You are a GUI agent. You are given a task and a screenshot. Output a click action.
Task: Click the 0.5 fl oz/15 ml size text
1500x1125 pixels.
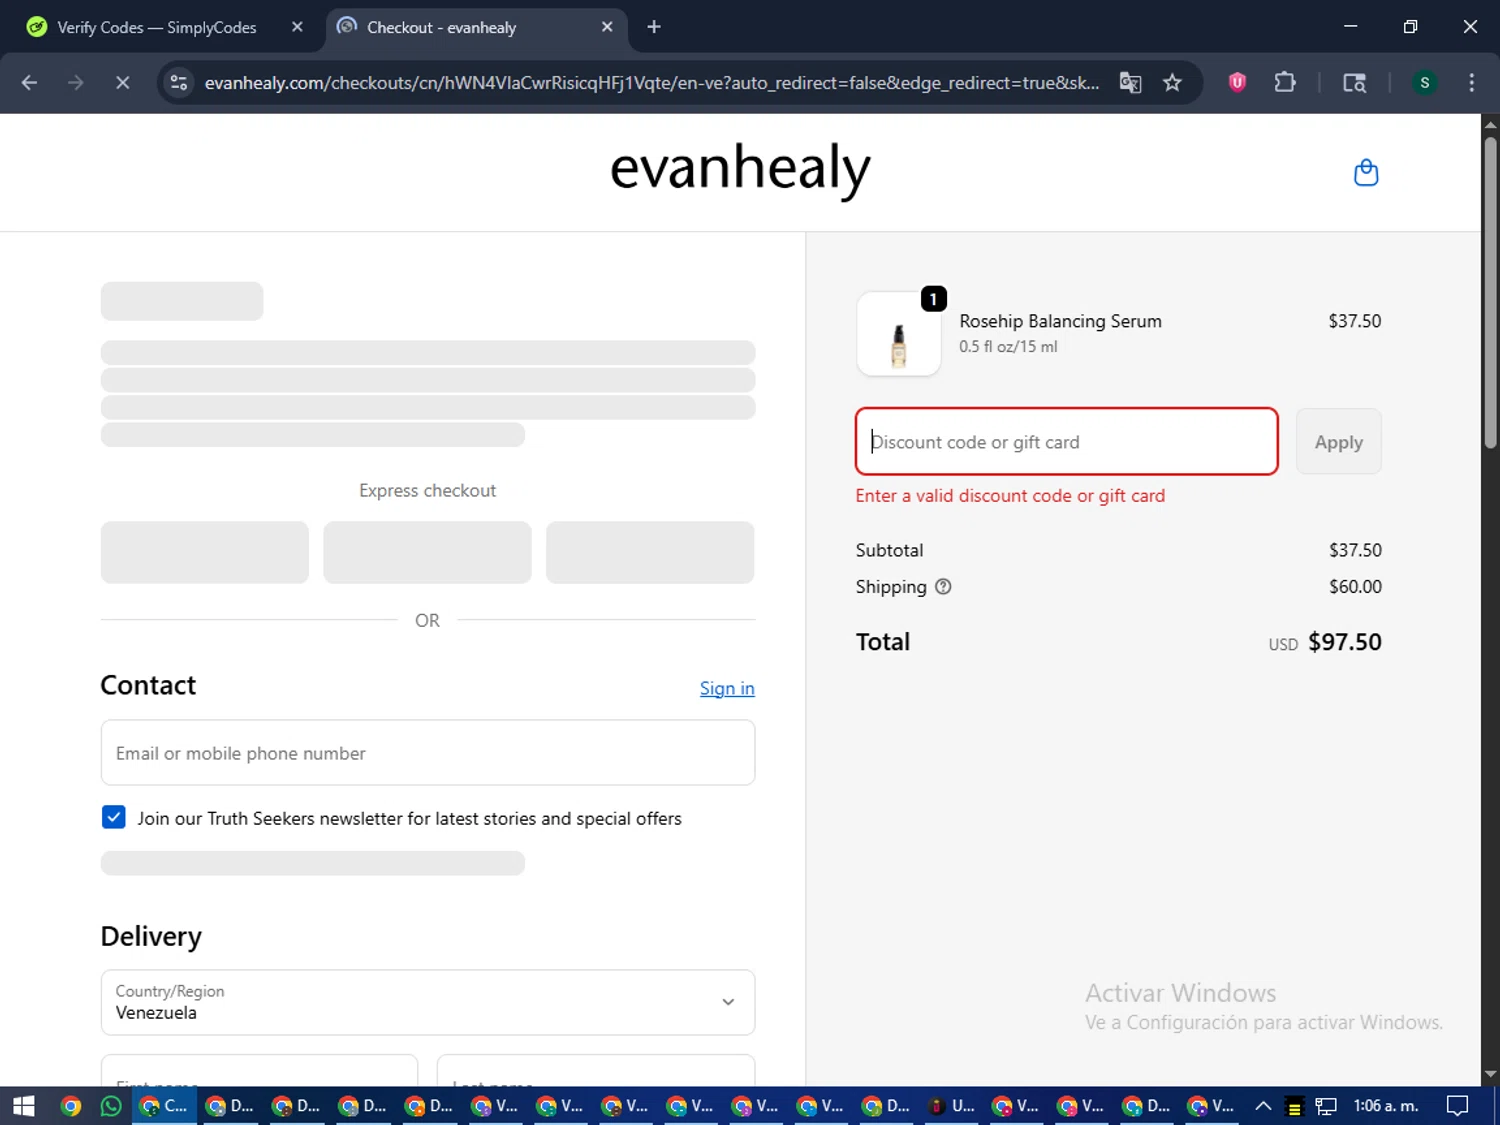point(1008,347)
